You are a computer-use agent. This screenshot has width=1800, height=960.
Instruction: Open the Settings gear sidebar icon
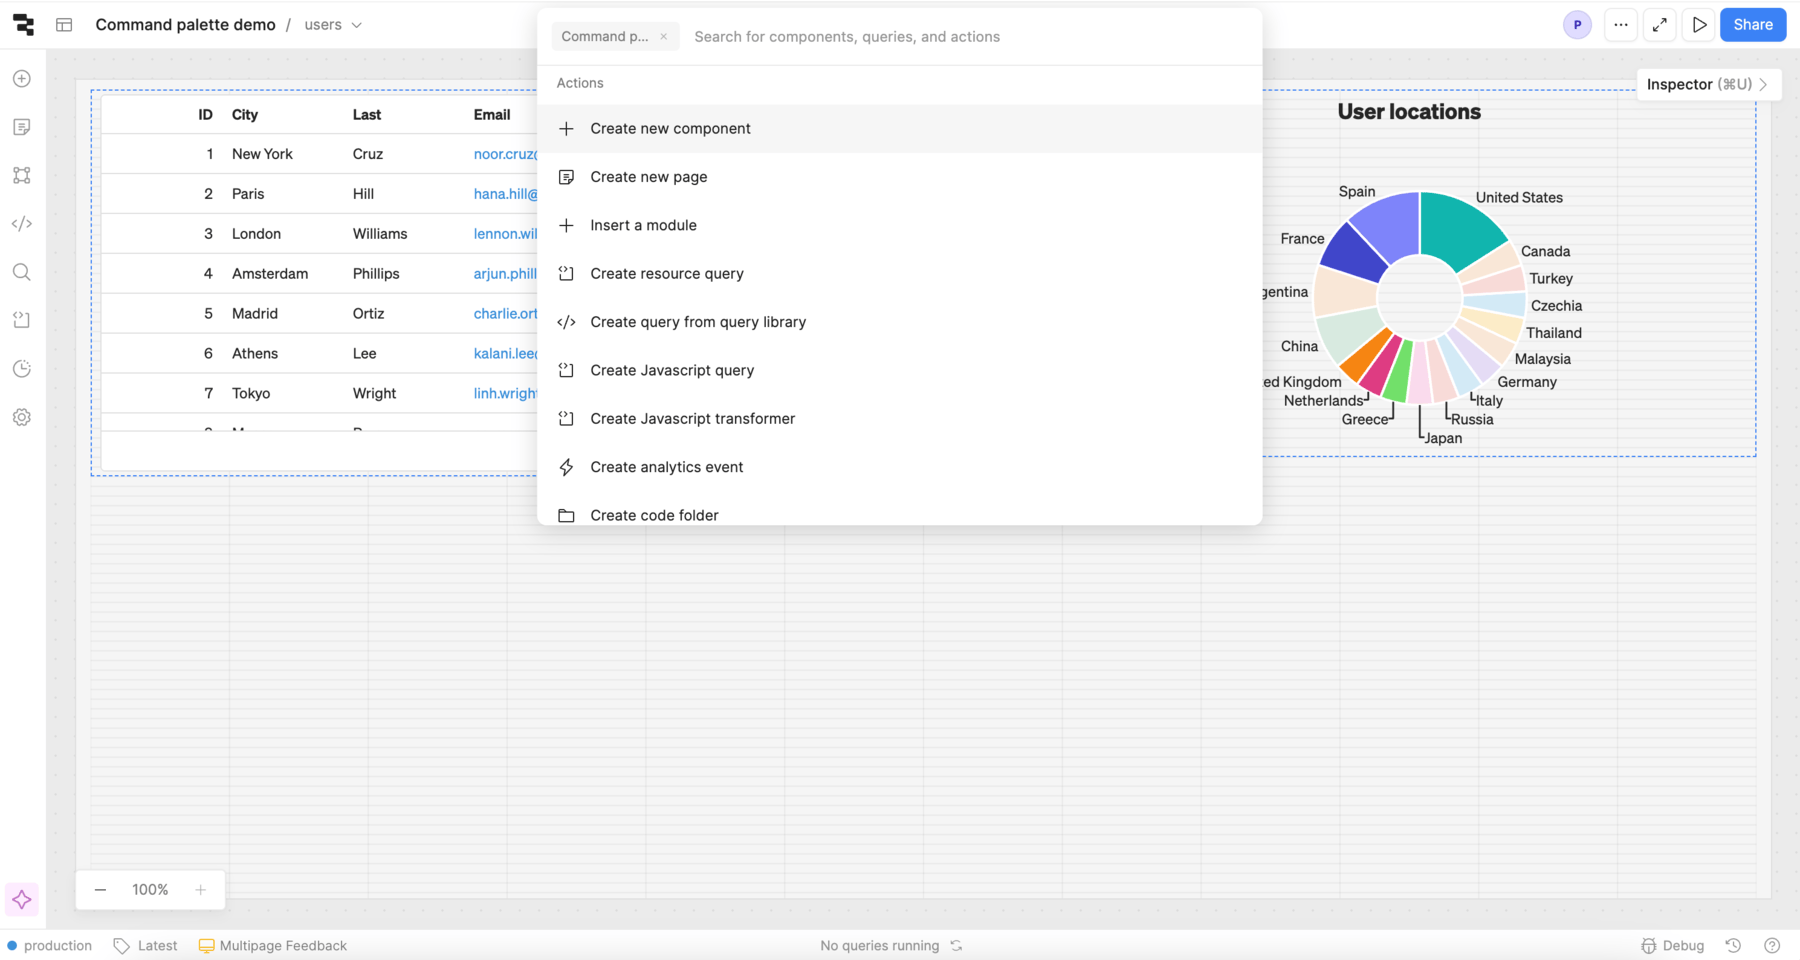click(x=22, y=417)
